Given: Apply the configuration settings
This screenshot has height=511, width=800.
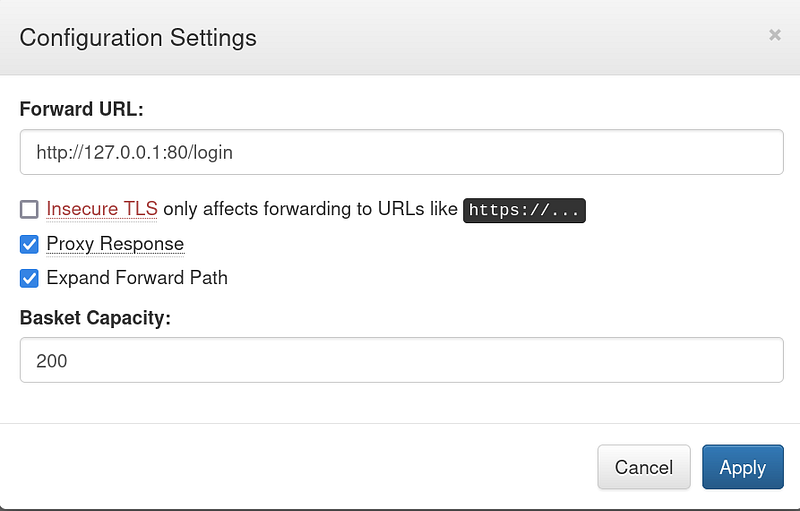Looking at the screenshot, I should (x=742, y=467).
